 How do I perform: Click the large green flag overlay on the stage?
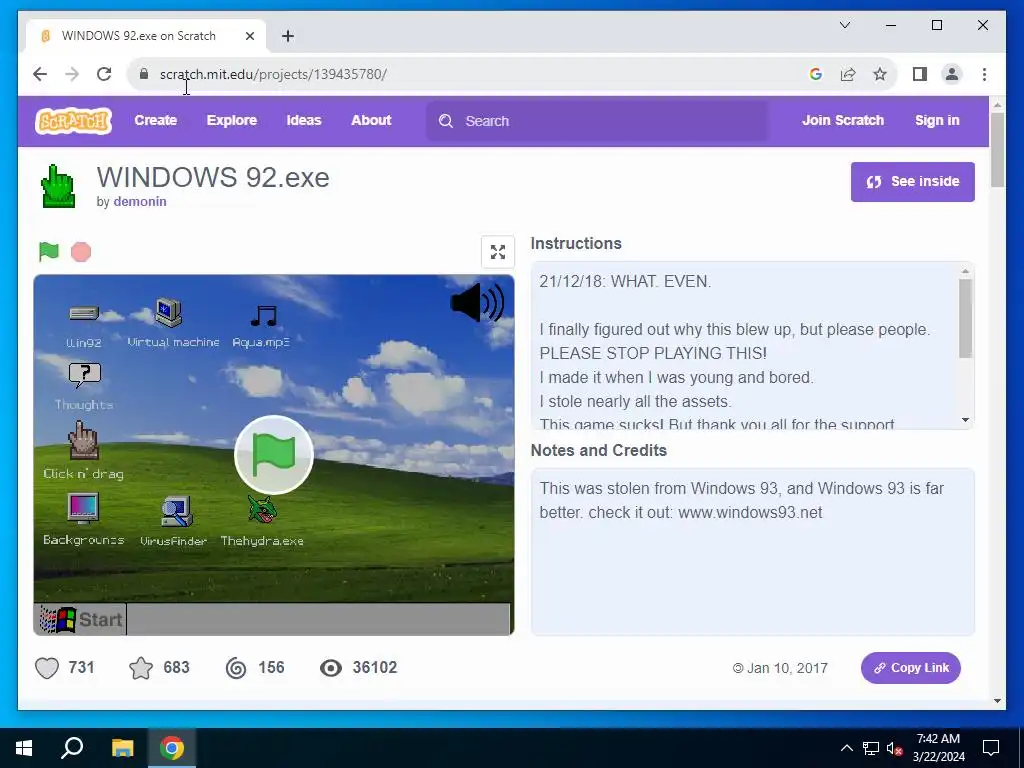coord(274,455)
